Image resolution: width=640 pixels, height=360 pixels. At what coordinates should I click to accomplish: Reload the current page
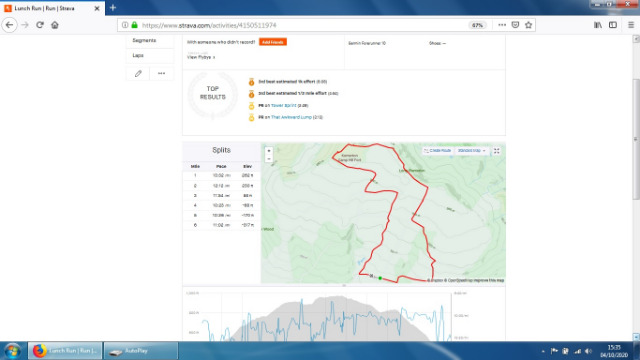40,25
